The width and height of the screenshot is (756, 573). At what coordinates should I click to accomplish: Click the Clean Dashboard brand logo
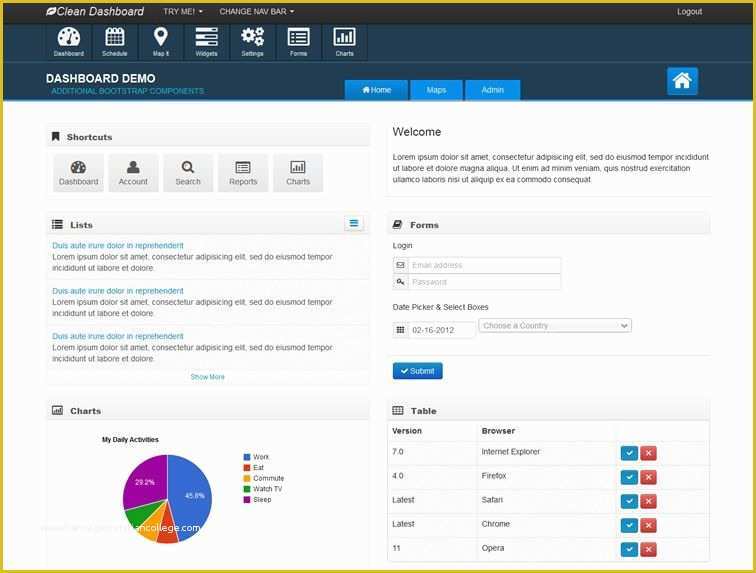click(x=95, y=12)
